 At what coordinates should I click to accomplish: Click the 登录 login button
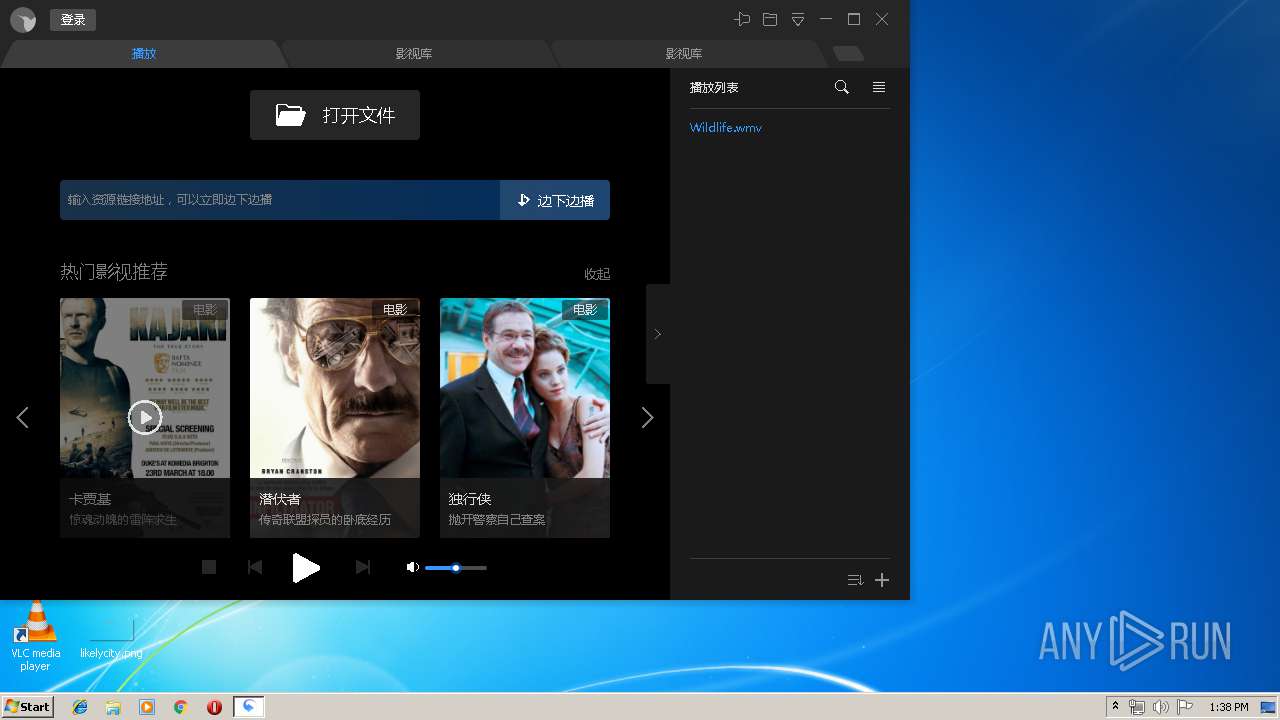tap(73, 20)
